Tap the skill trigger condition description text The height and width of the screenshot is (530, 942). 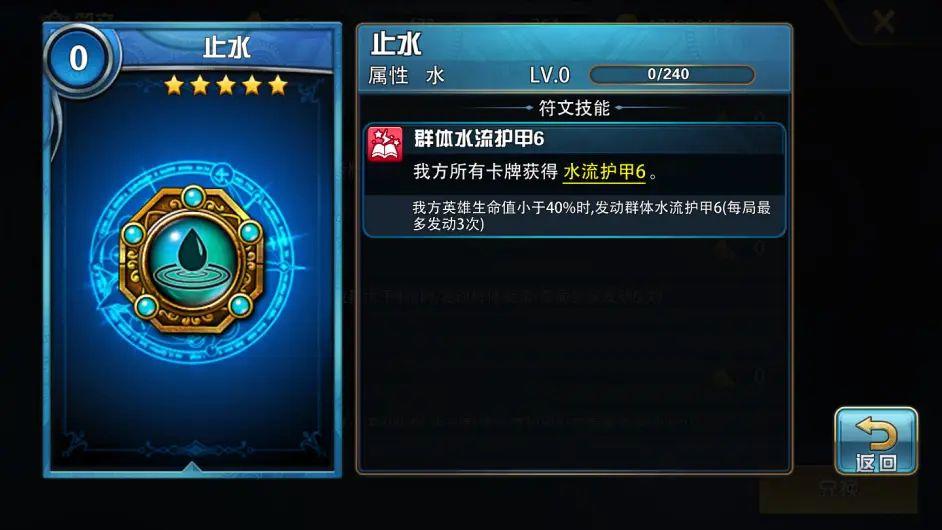(591, 216)
